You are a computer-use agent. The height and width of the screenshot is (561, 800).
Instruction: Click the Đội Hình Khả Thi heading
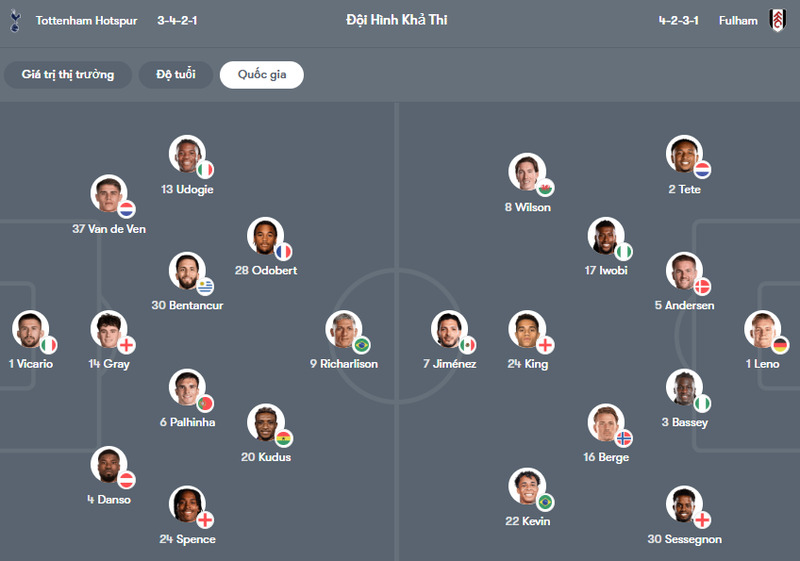[x=397, y=21]
